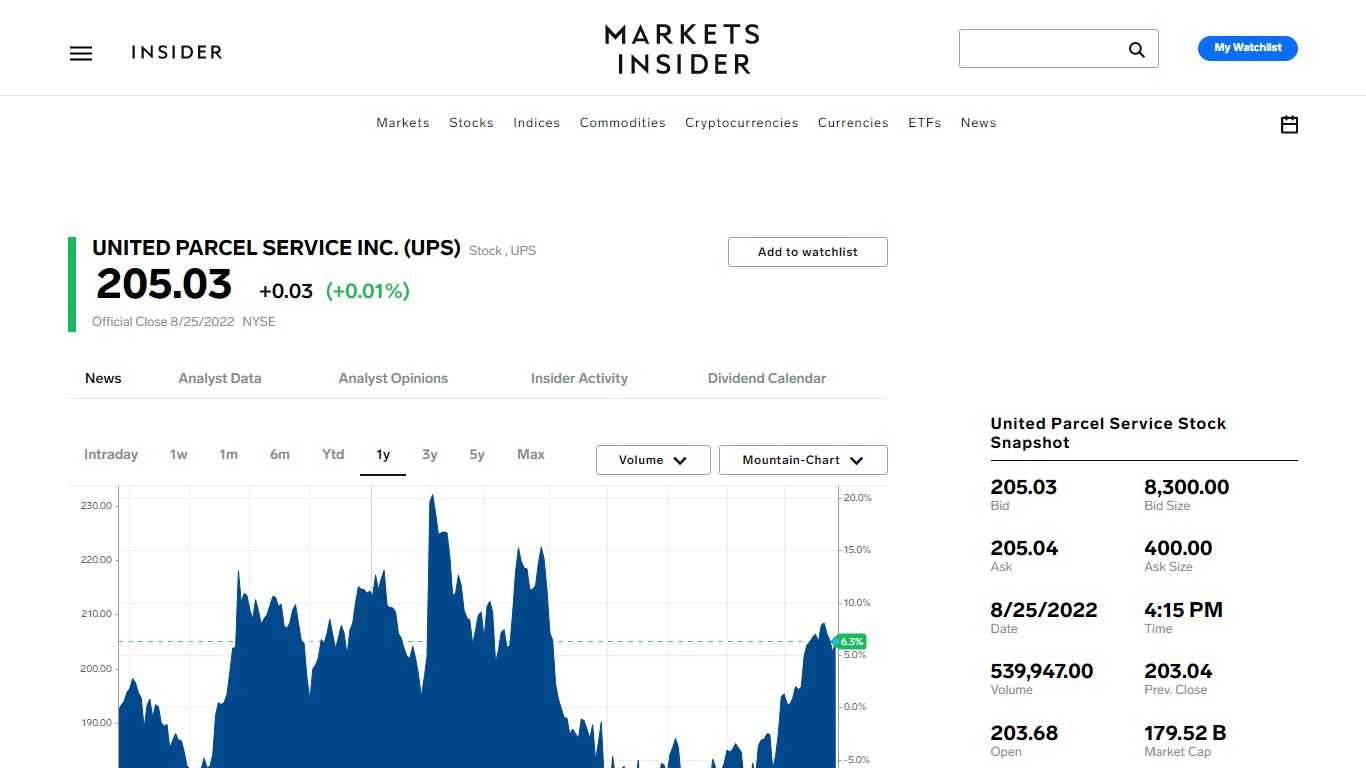
Task: Click the 203.04 Prev. Close value
Action: 1178,671
